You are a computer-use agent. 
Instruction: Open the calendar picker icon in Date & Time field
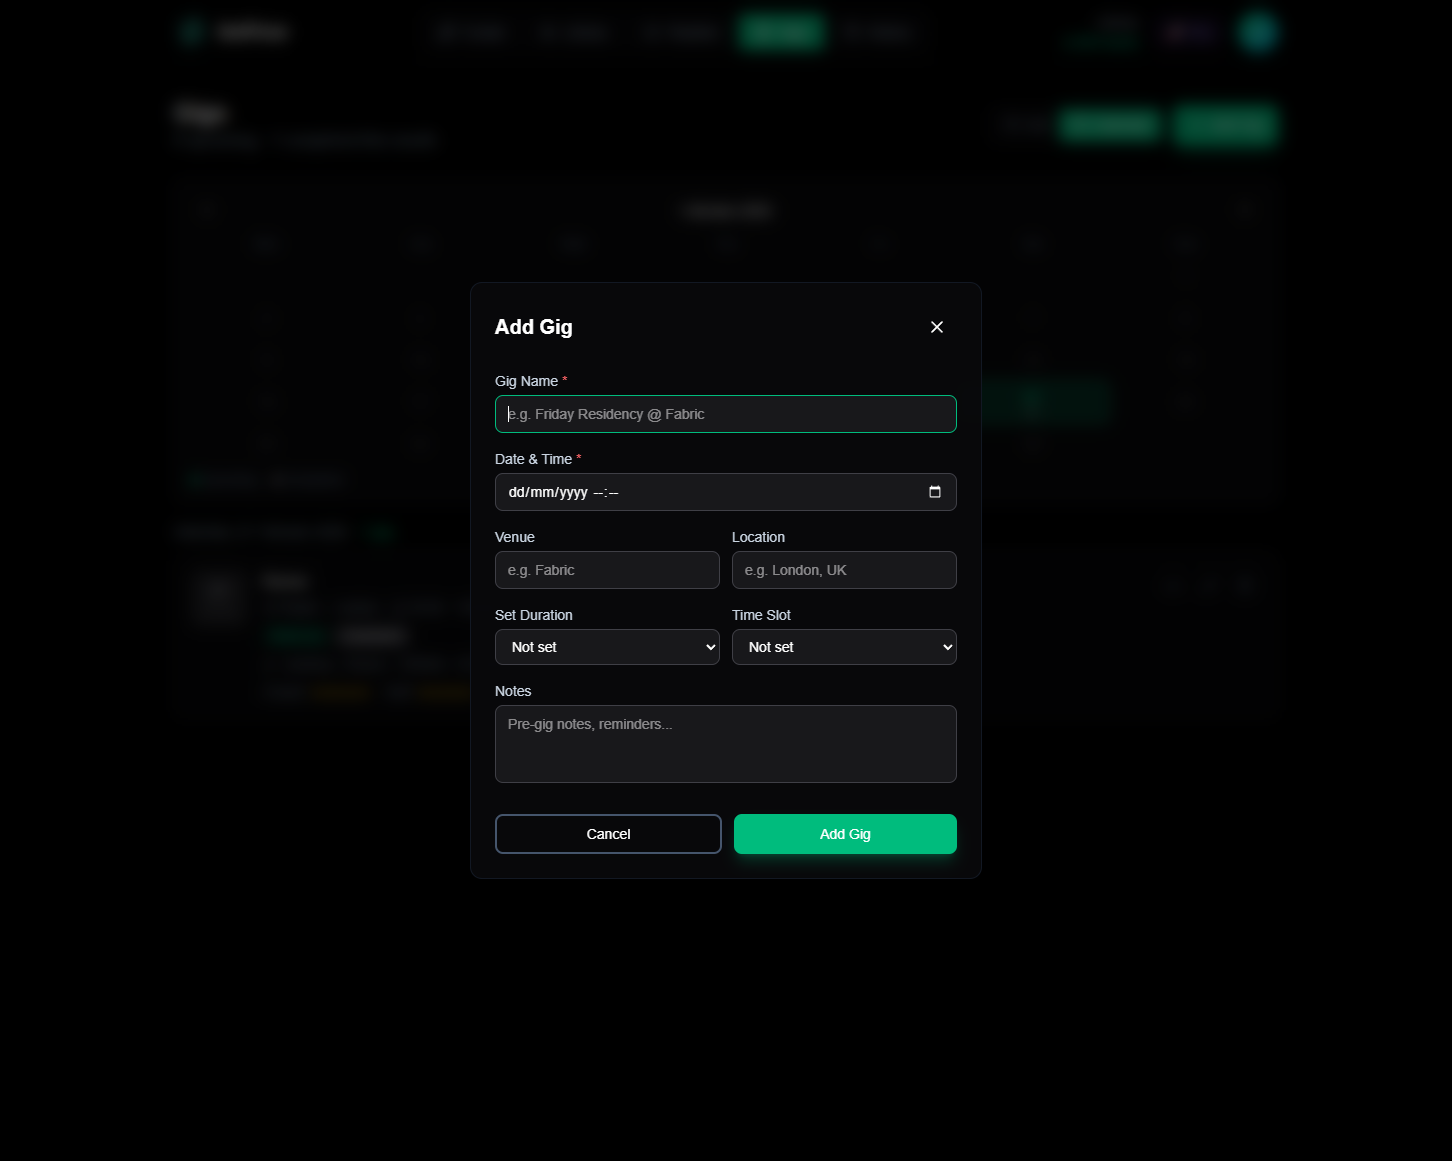pos(934,492)
